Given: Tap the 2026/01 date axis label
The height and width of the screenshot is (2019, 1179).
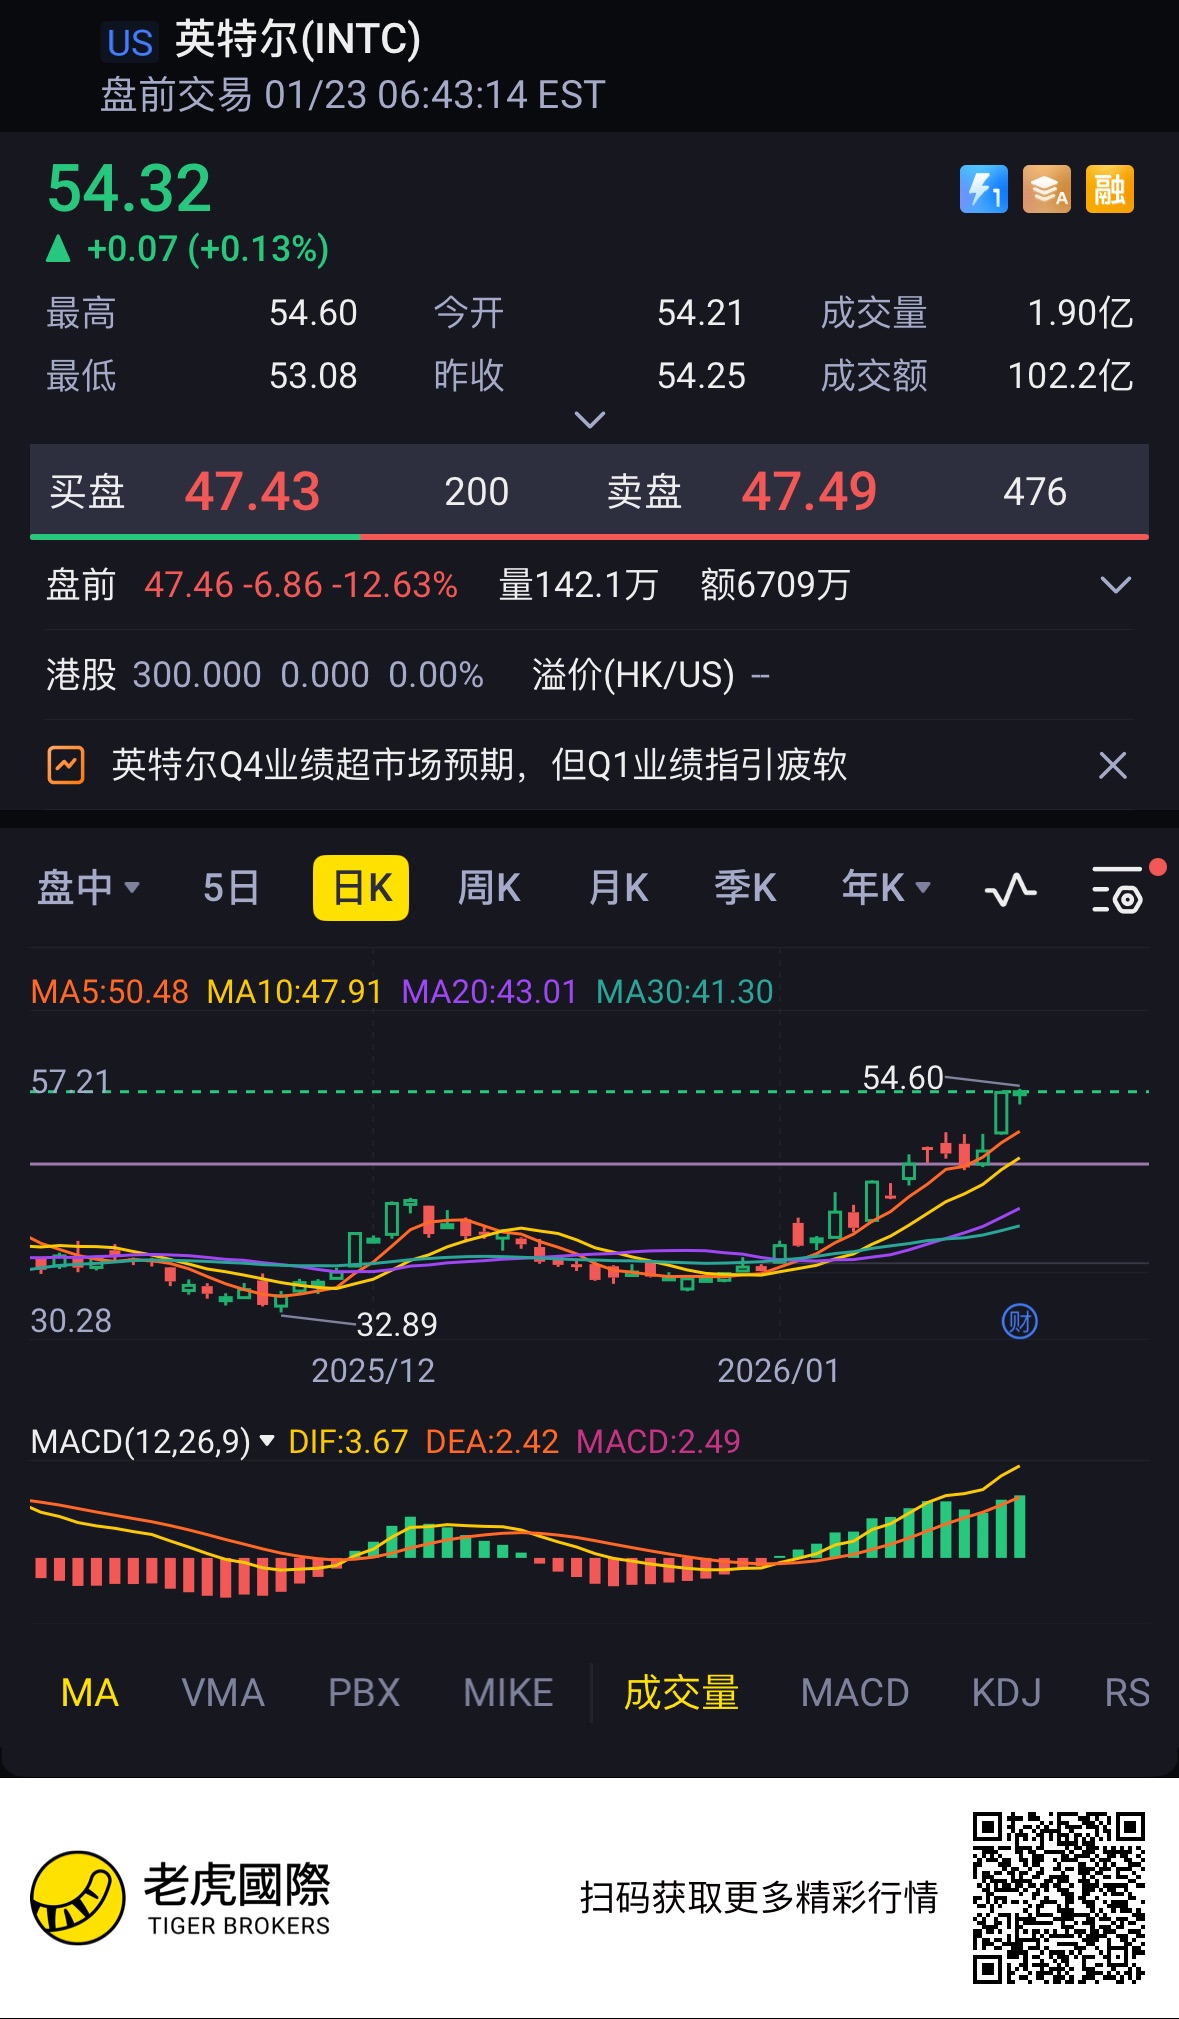Looking at the screenshot, I should click(778, 1370).
